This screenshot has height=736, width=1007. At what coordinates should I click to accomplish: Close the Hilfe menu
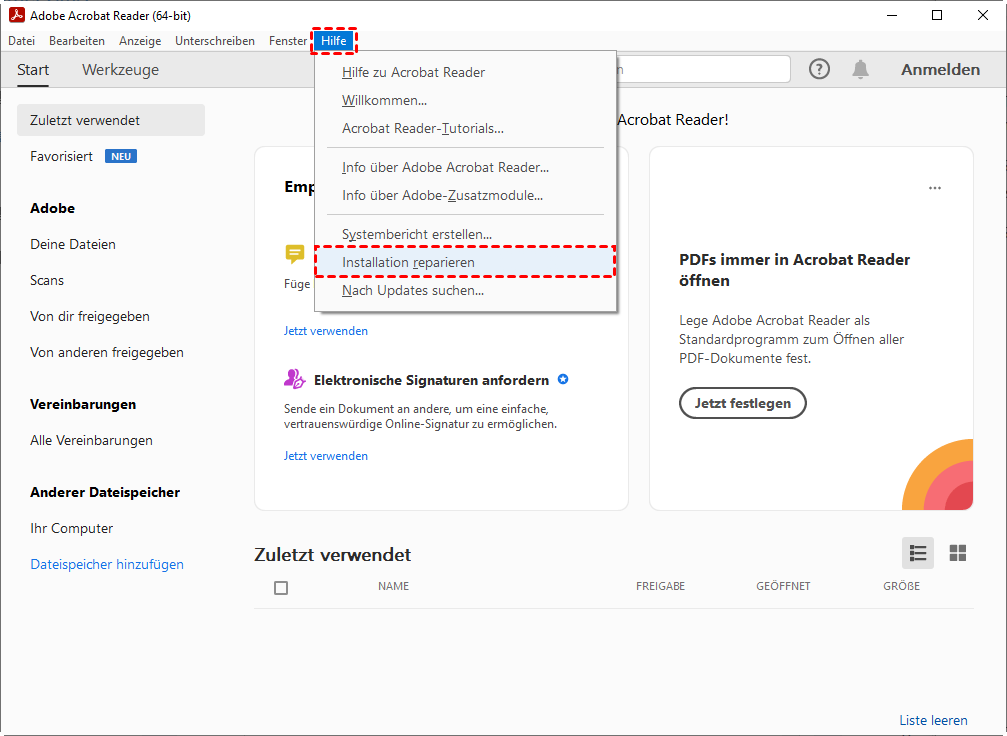pyautogui.click(x=334, y=40)
